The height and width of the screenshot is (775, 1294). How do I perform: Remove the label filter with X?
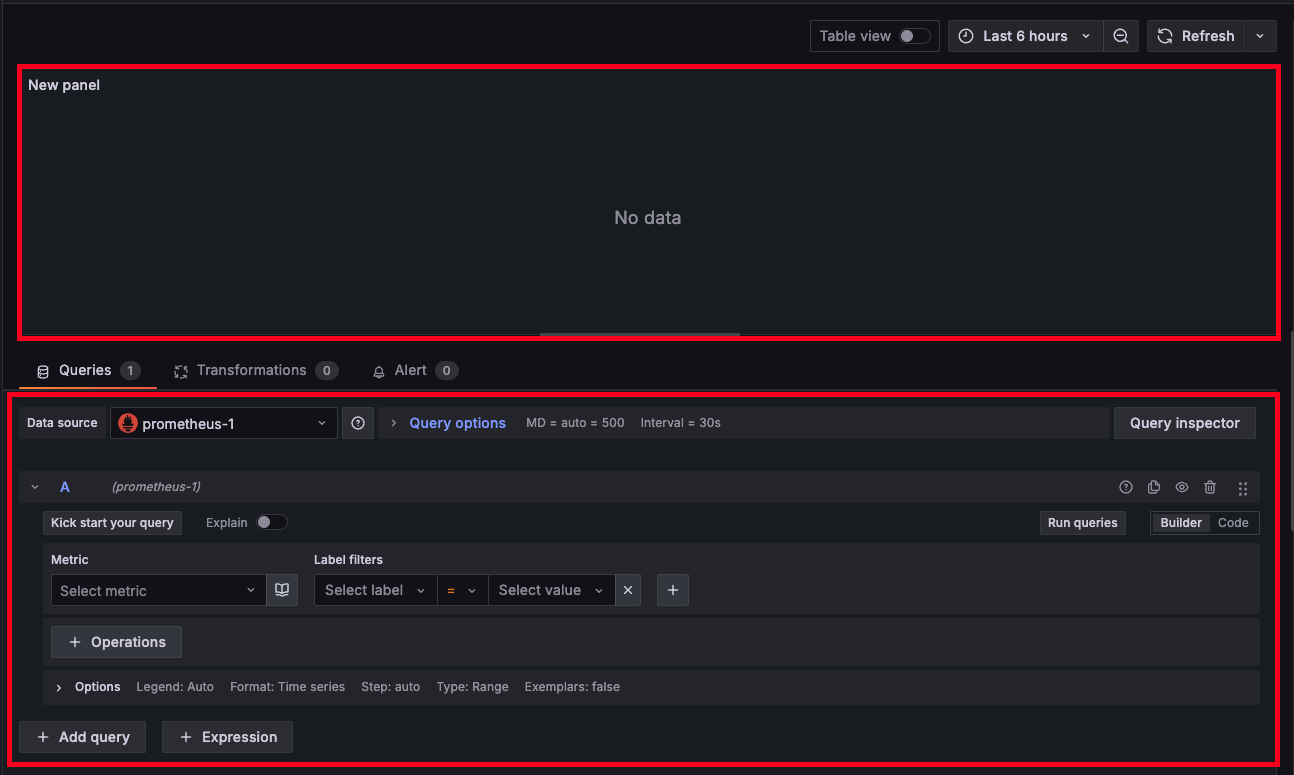point(628,590)
